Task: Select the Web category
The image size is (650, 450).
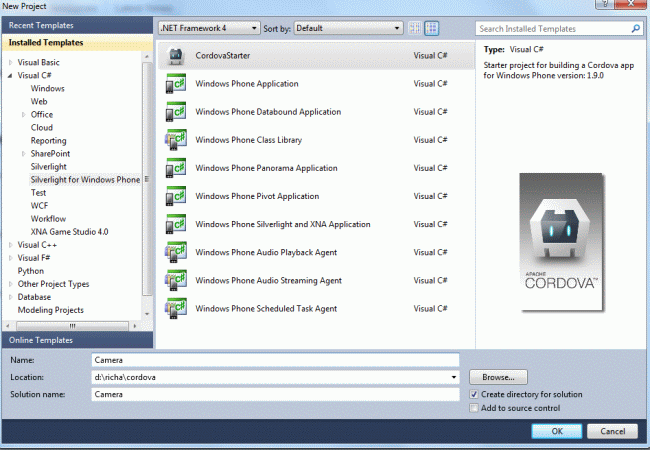Action: coord(39,102)
